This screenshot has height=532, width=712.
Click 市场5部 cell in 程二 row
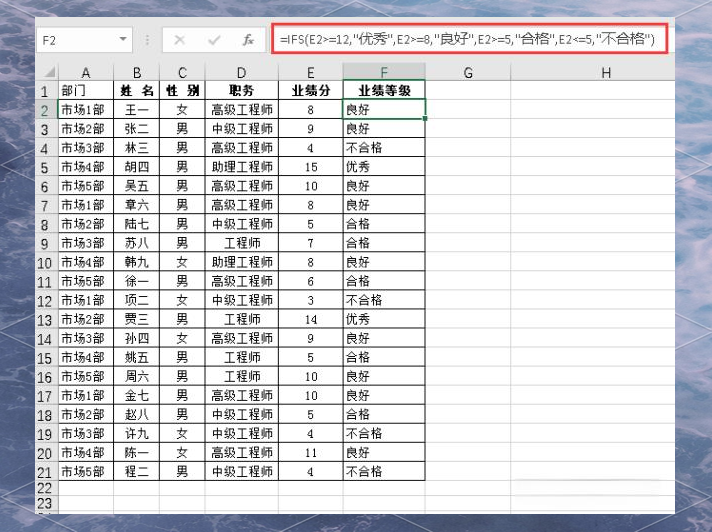click(86, 472)
